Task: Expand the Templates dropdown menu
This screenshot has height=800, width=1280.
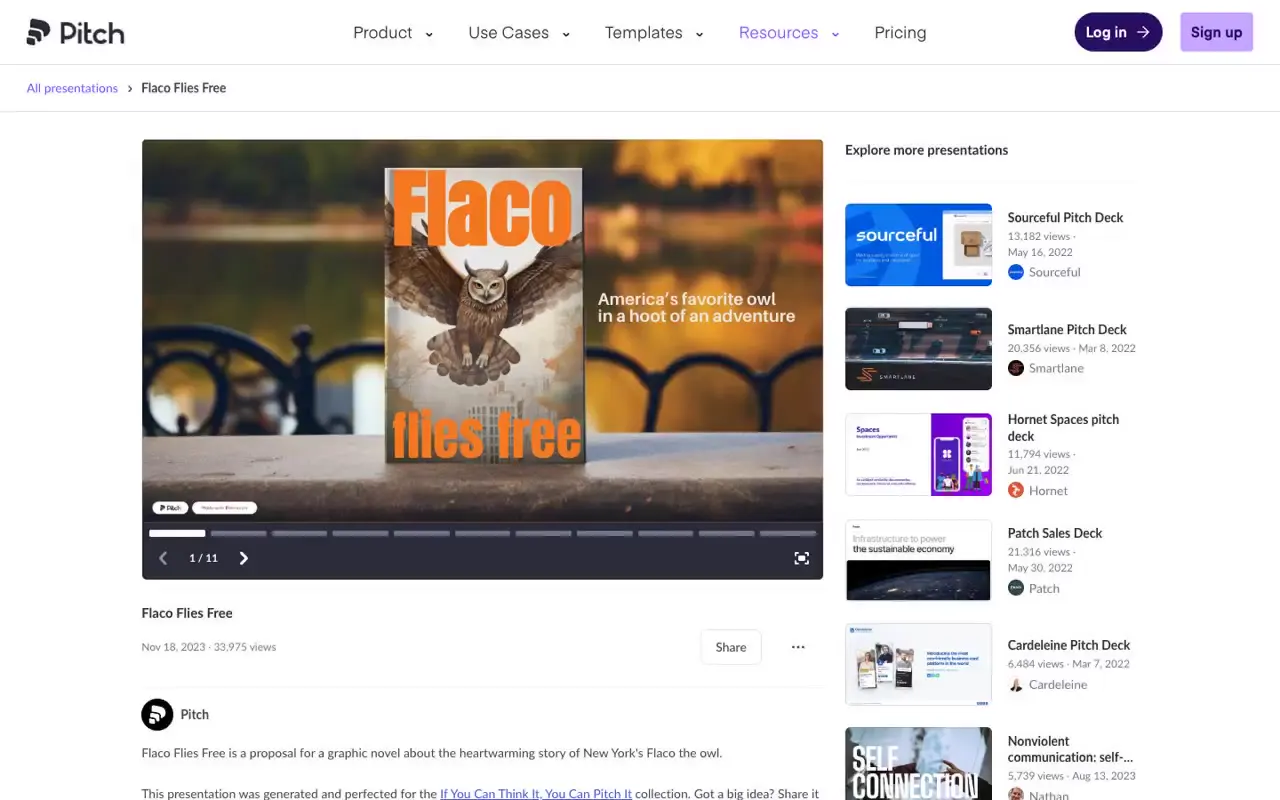Action: coord(654,33)
